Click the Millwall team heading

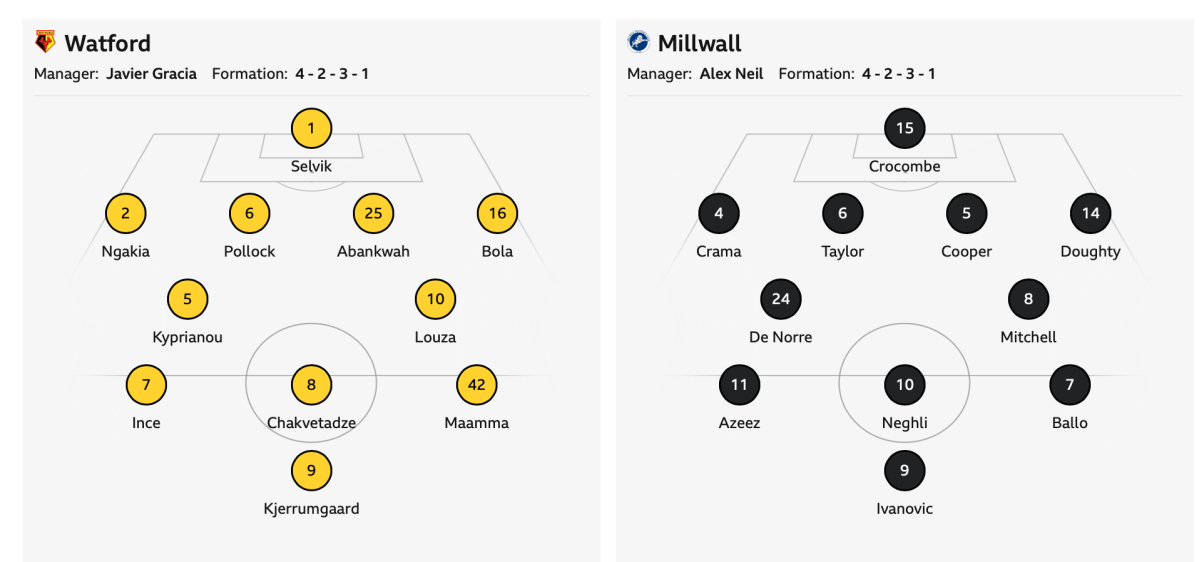tap(700, 43)
